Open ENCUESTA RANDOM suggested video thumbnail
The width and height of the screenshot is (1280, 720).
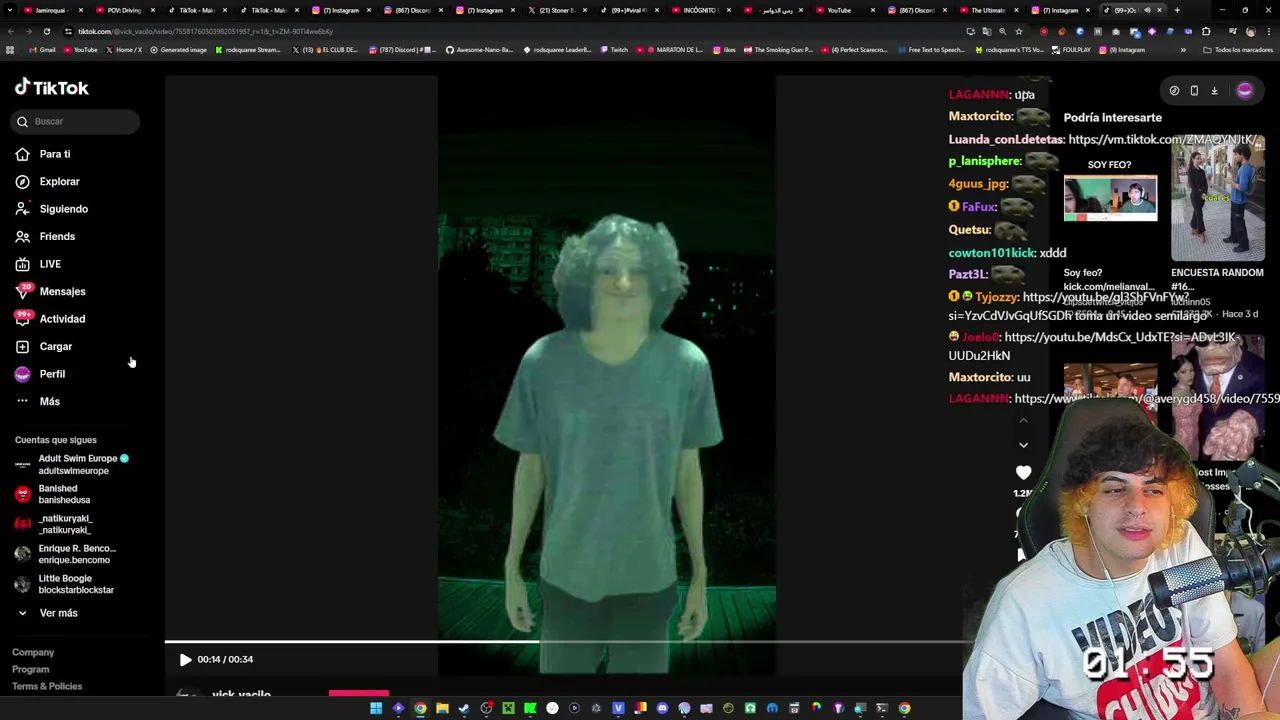tap(1218, 199)
